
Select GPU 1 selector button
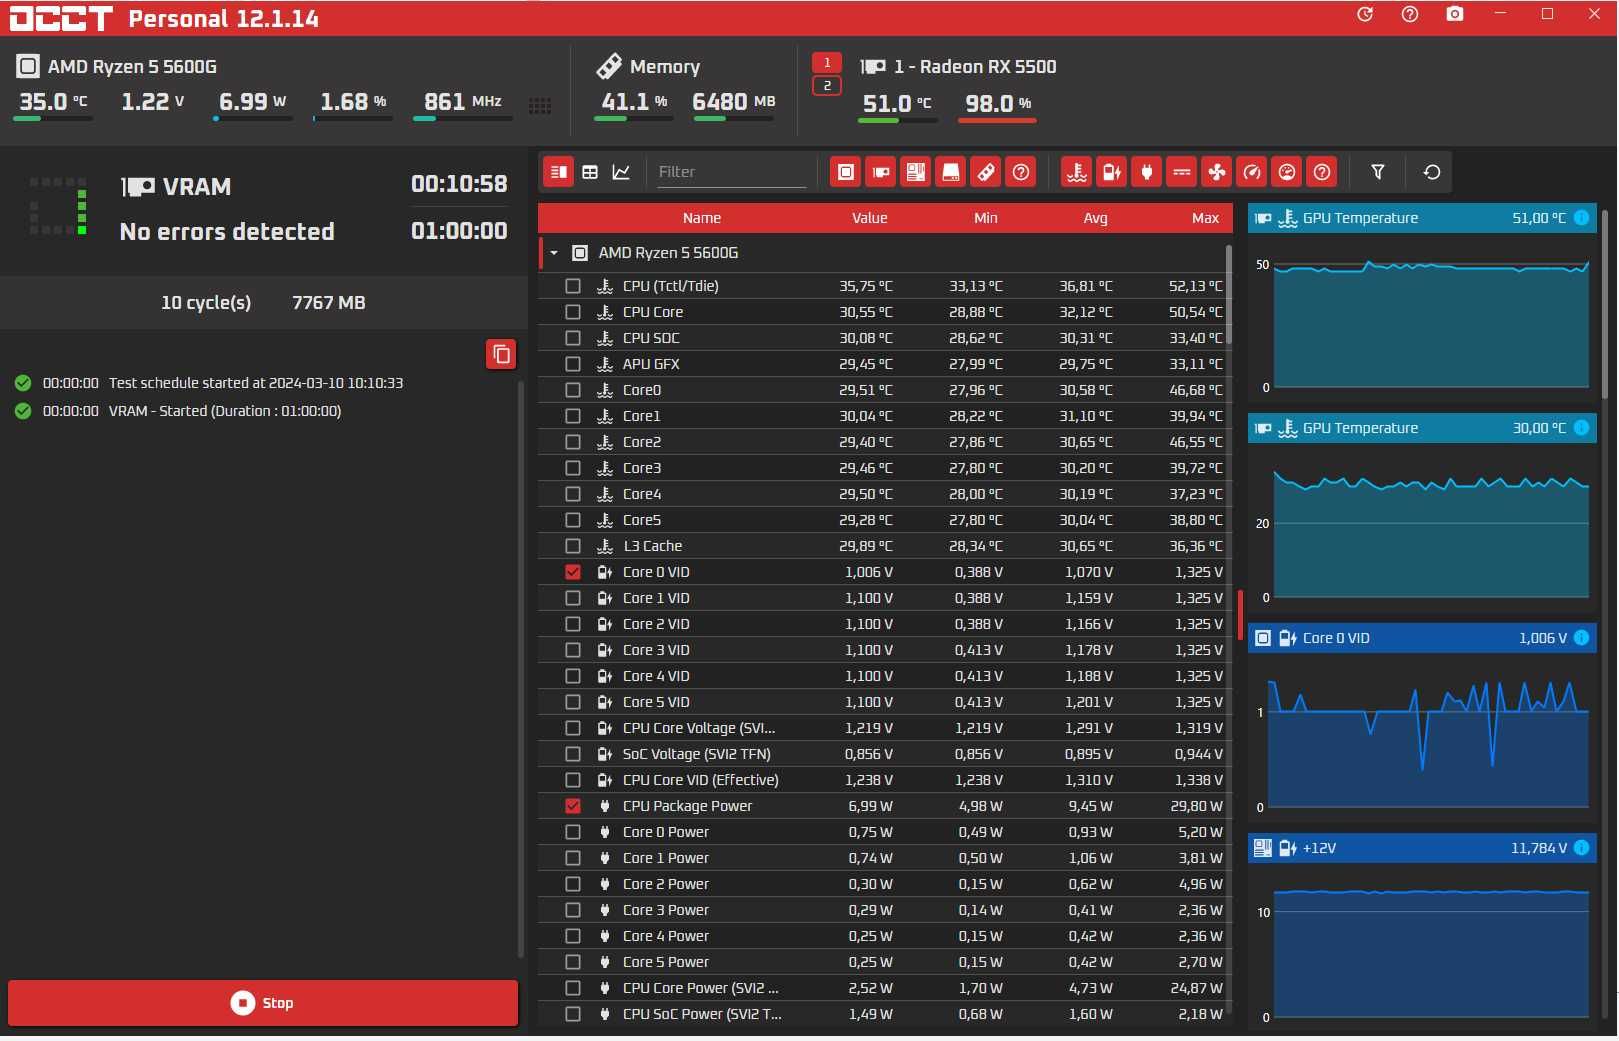pos(827,63)
